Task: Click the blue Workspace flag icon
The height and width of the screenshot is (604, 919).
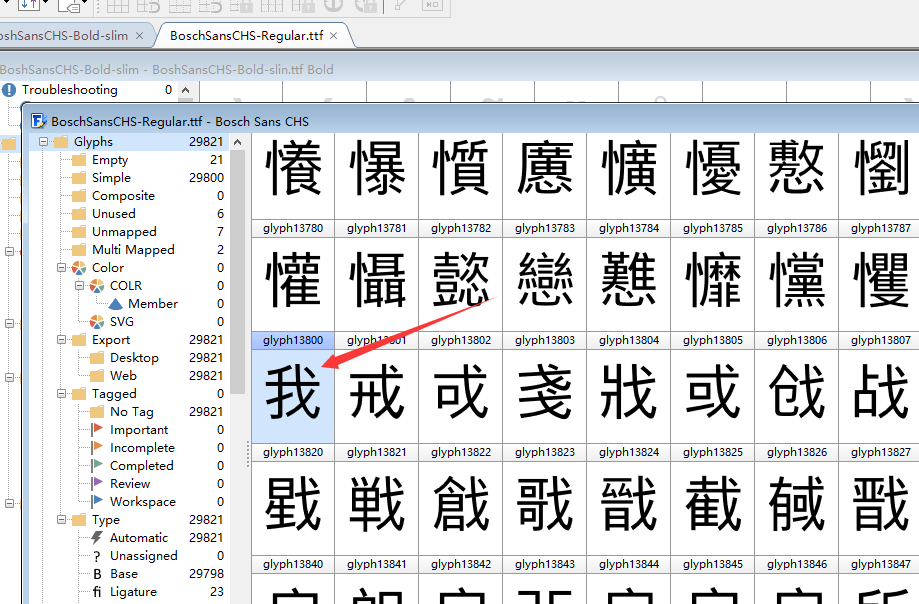Action: [97, 501]
